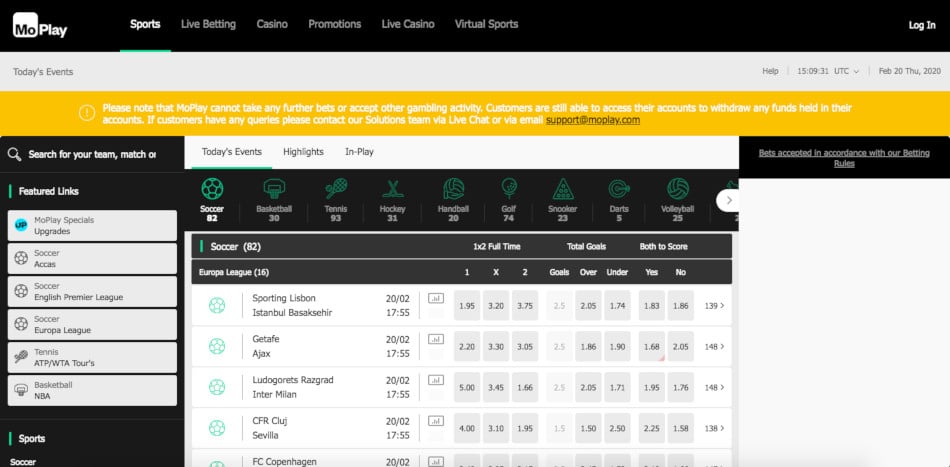Expand 148 more markets for Ludogorets Razgrad
The width and height of the screenshot is (950, 467).
point(714,387)
